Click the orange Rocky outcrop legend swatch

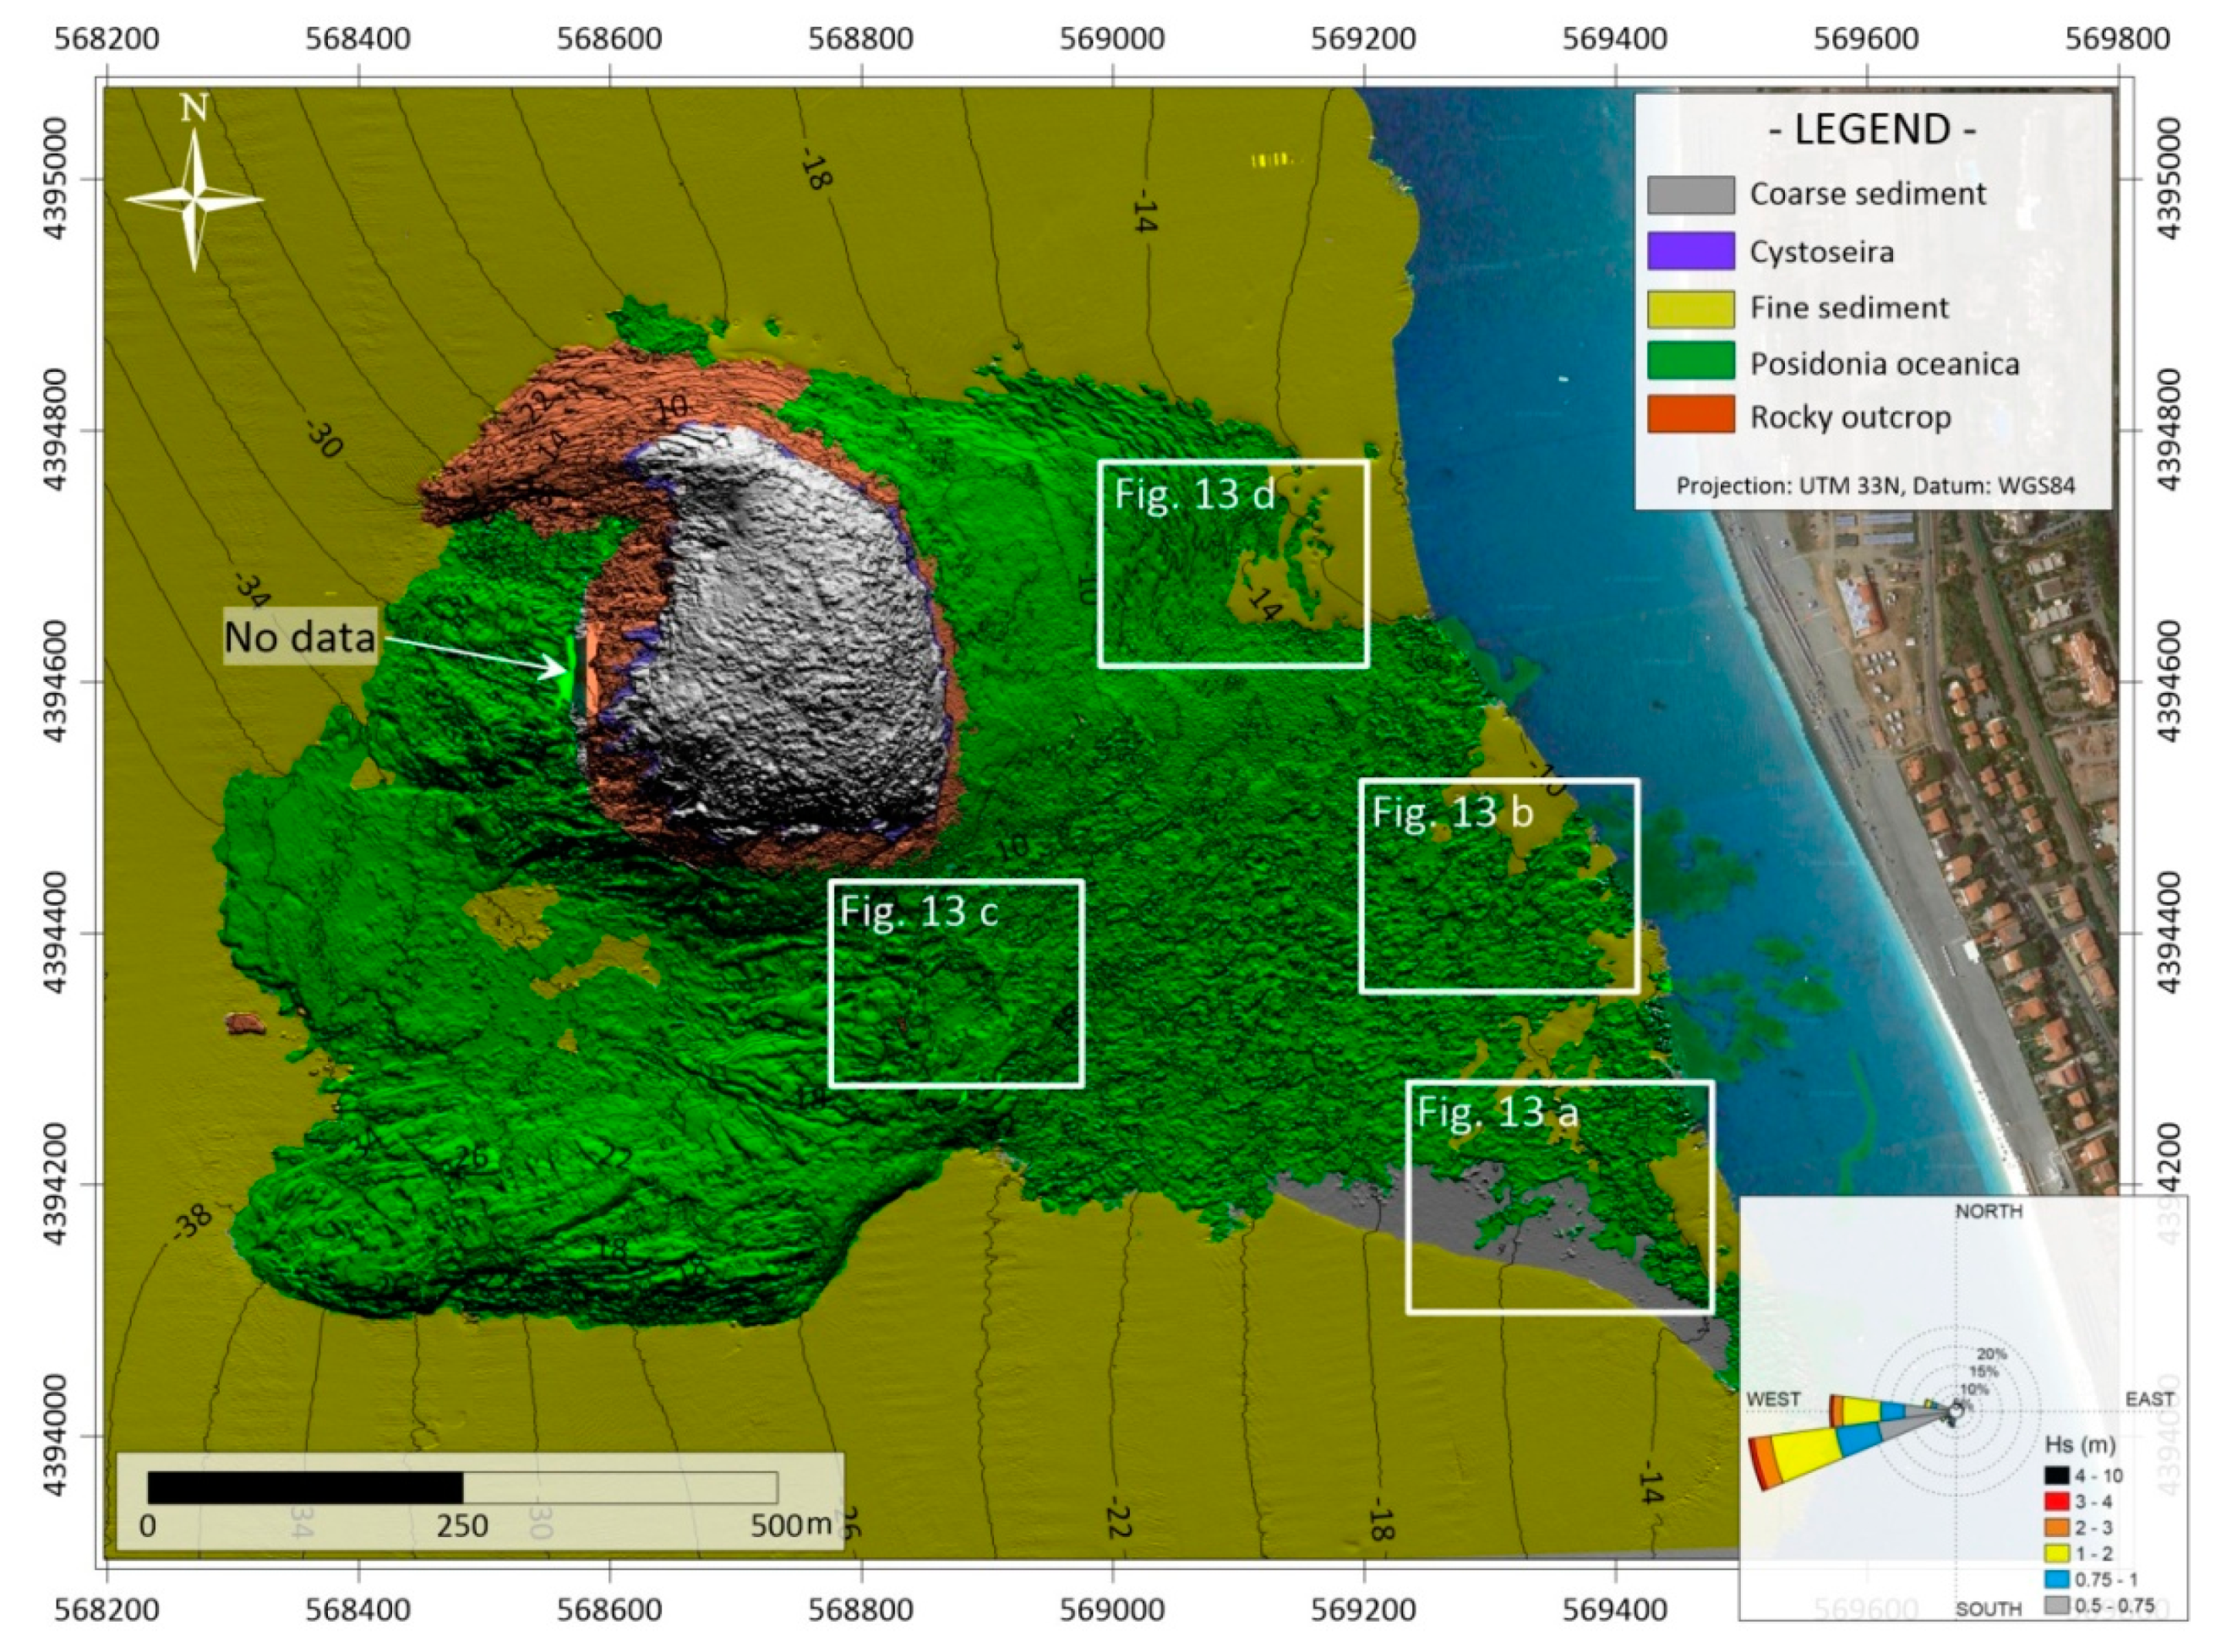(1690, 415)
